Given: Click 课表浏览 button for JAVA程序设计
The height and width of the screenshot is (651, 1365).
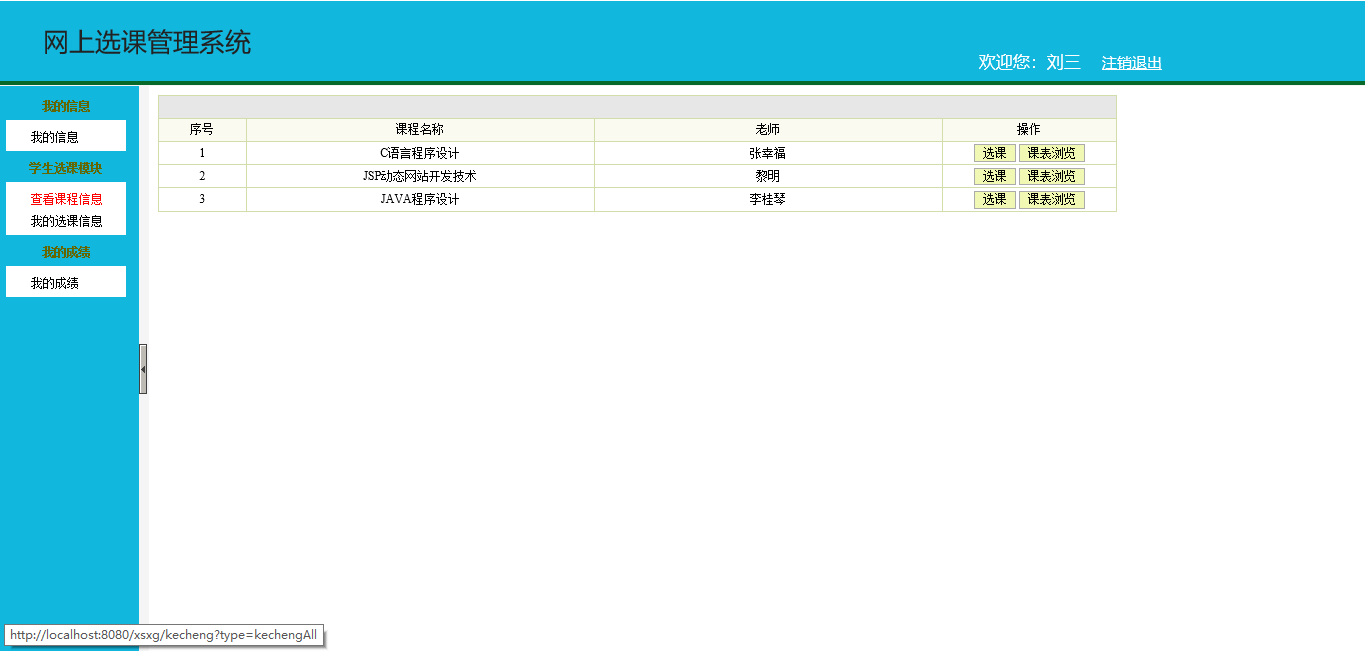Looking at the screenshot, I should tap(1051, 199).
